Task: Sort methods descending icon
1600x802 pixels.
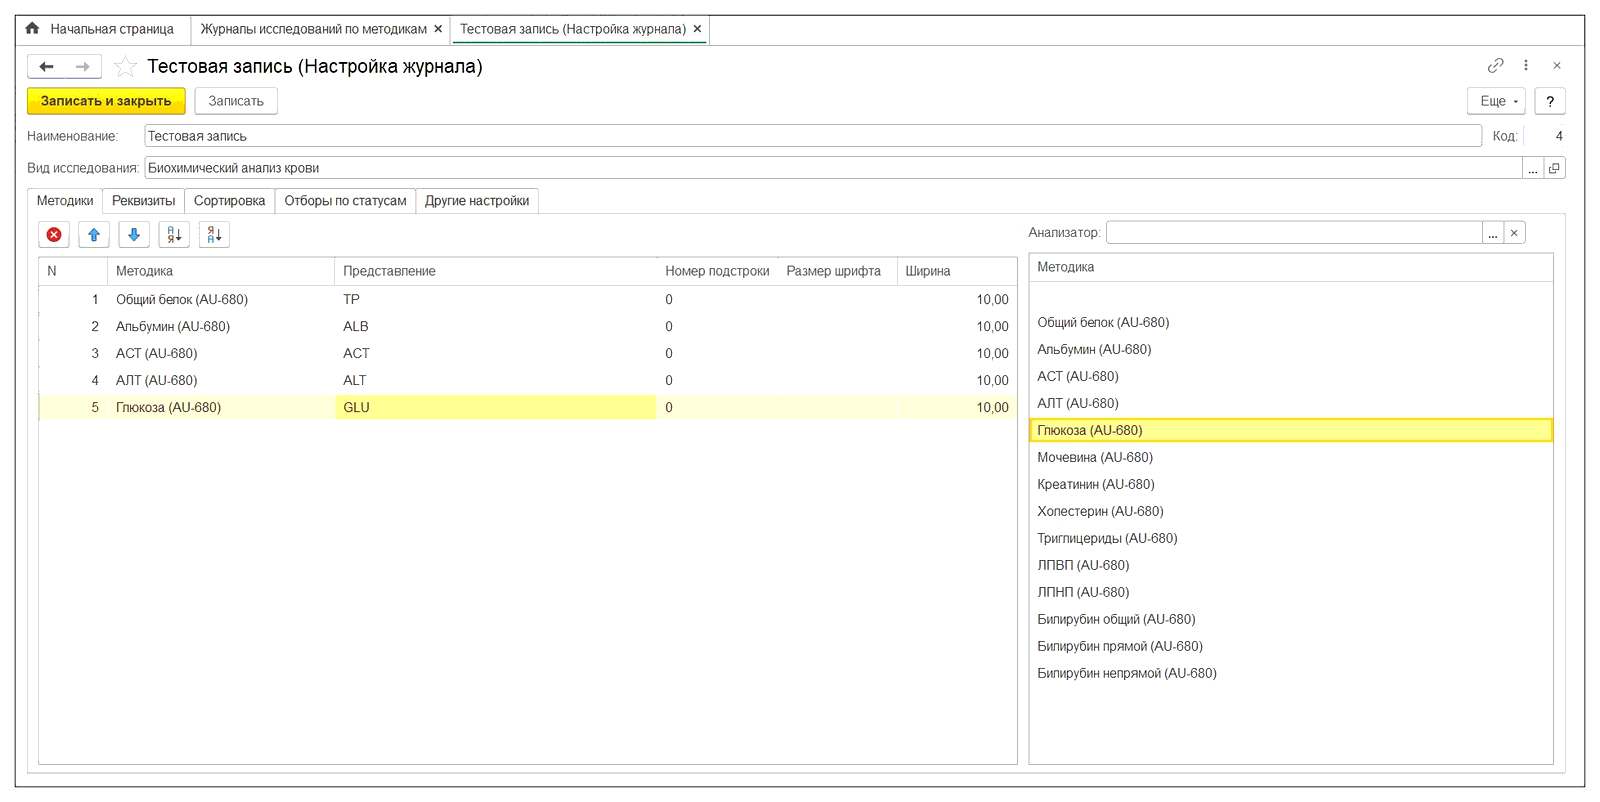Action: [214, 235]
